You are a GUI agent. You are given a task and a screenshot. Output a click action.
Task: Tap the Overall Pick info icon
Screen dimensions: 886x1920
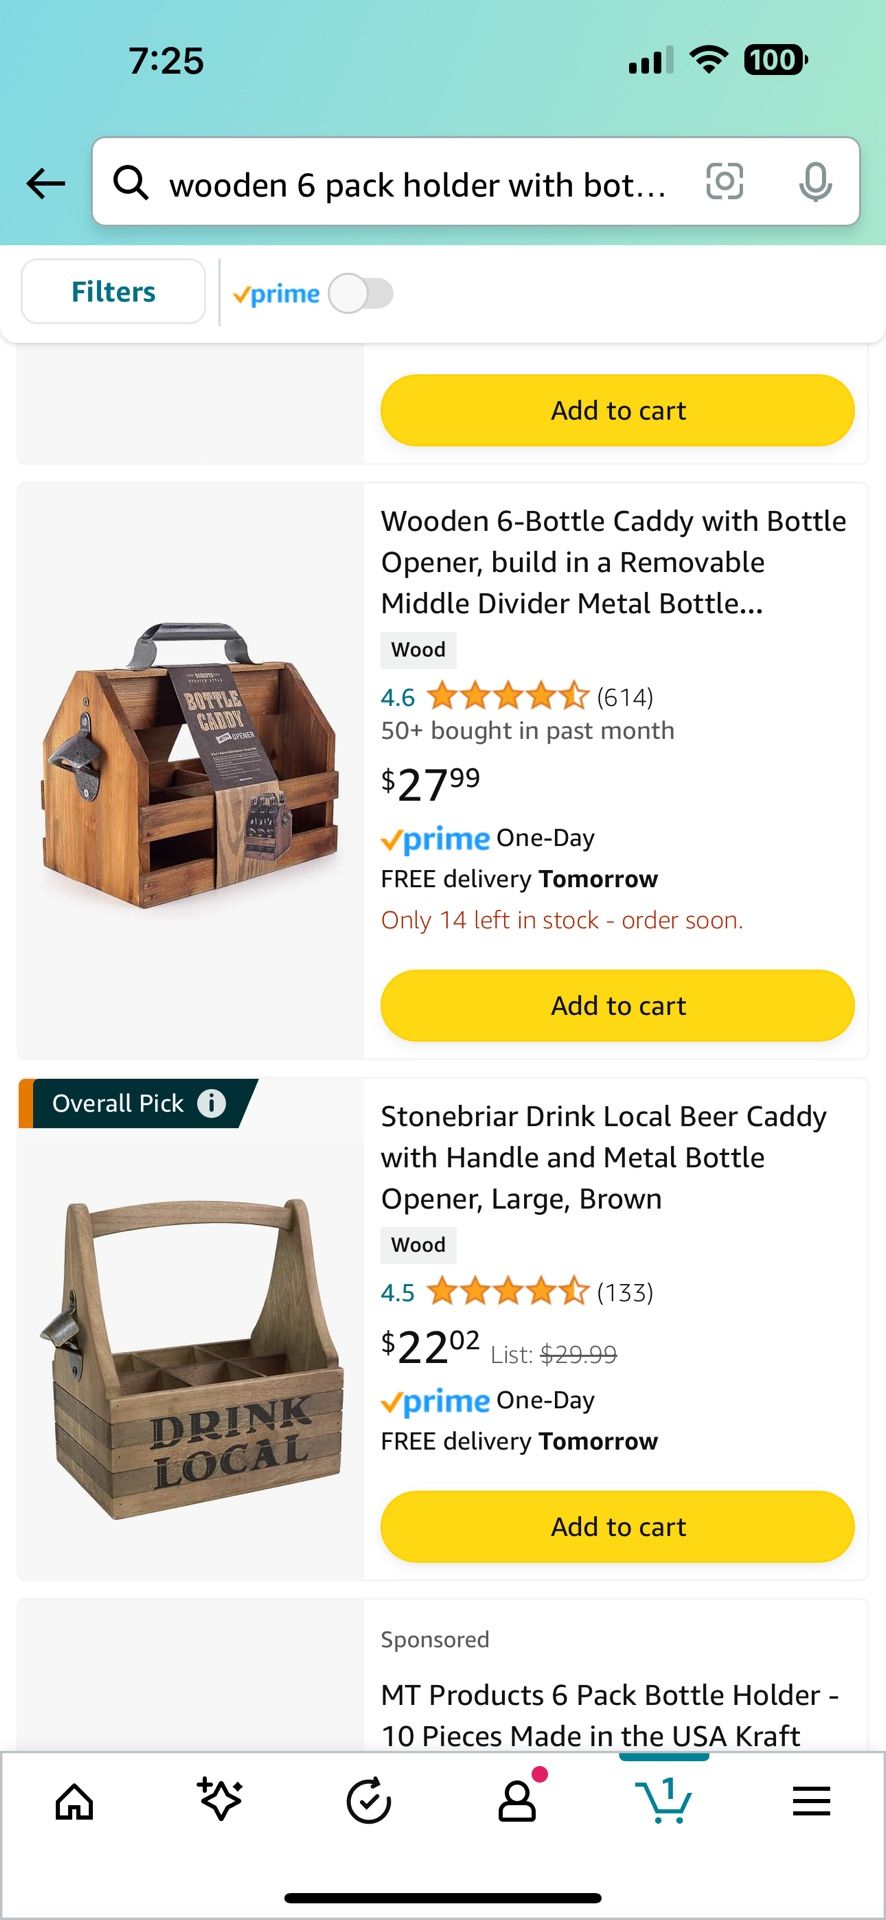tap(212, 1103)
